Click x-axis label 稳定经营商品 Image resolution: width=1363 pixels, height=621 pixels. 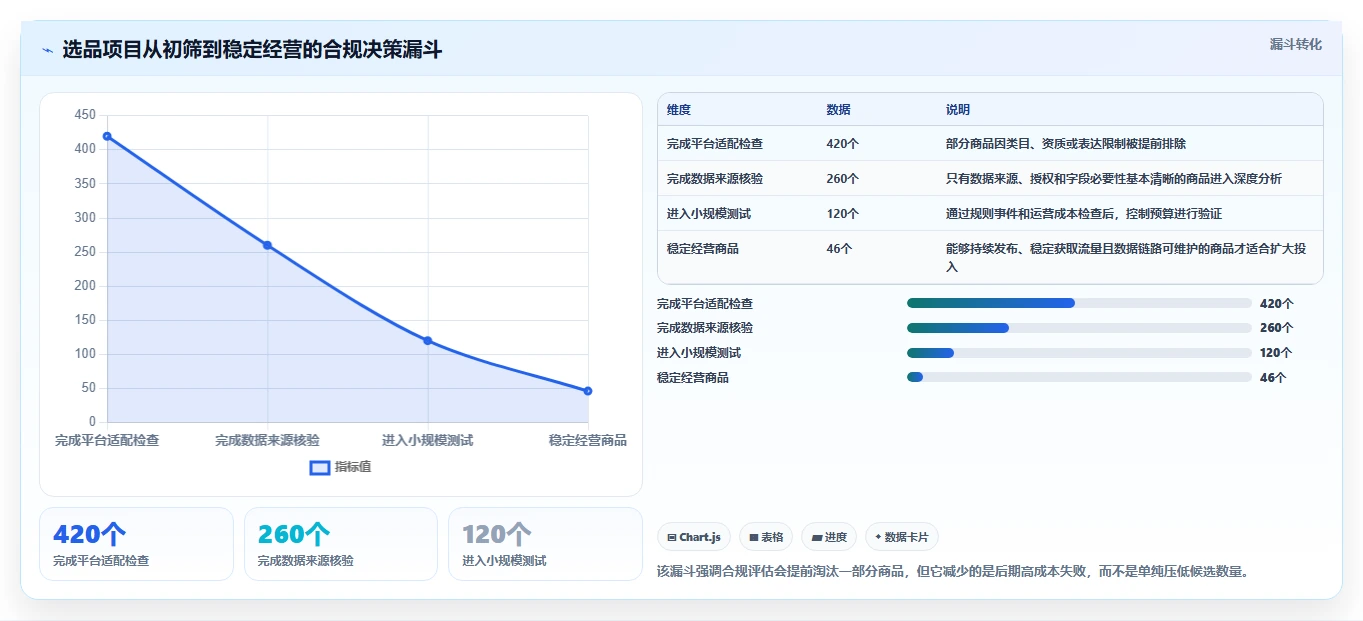click(x=588, y=440)
